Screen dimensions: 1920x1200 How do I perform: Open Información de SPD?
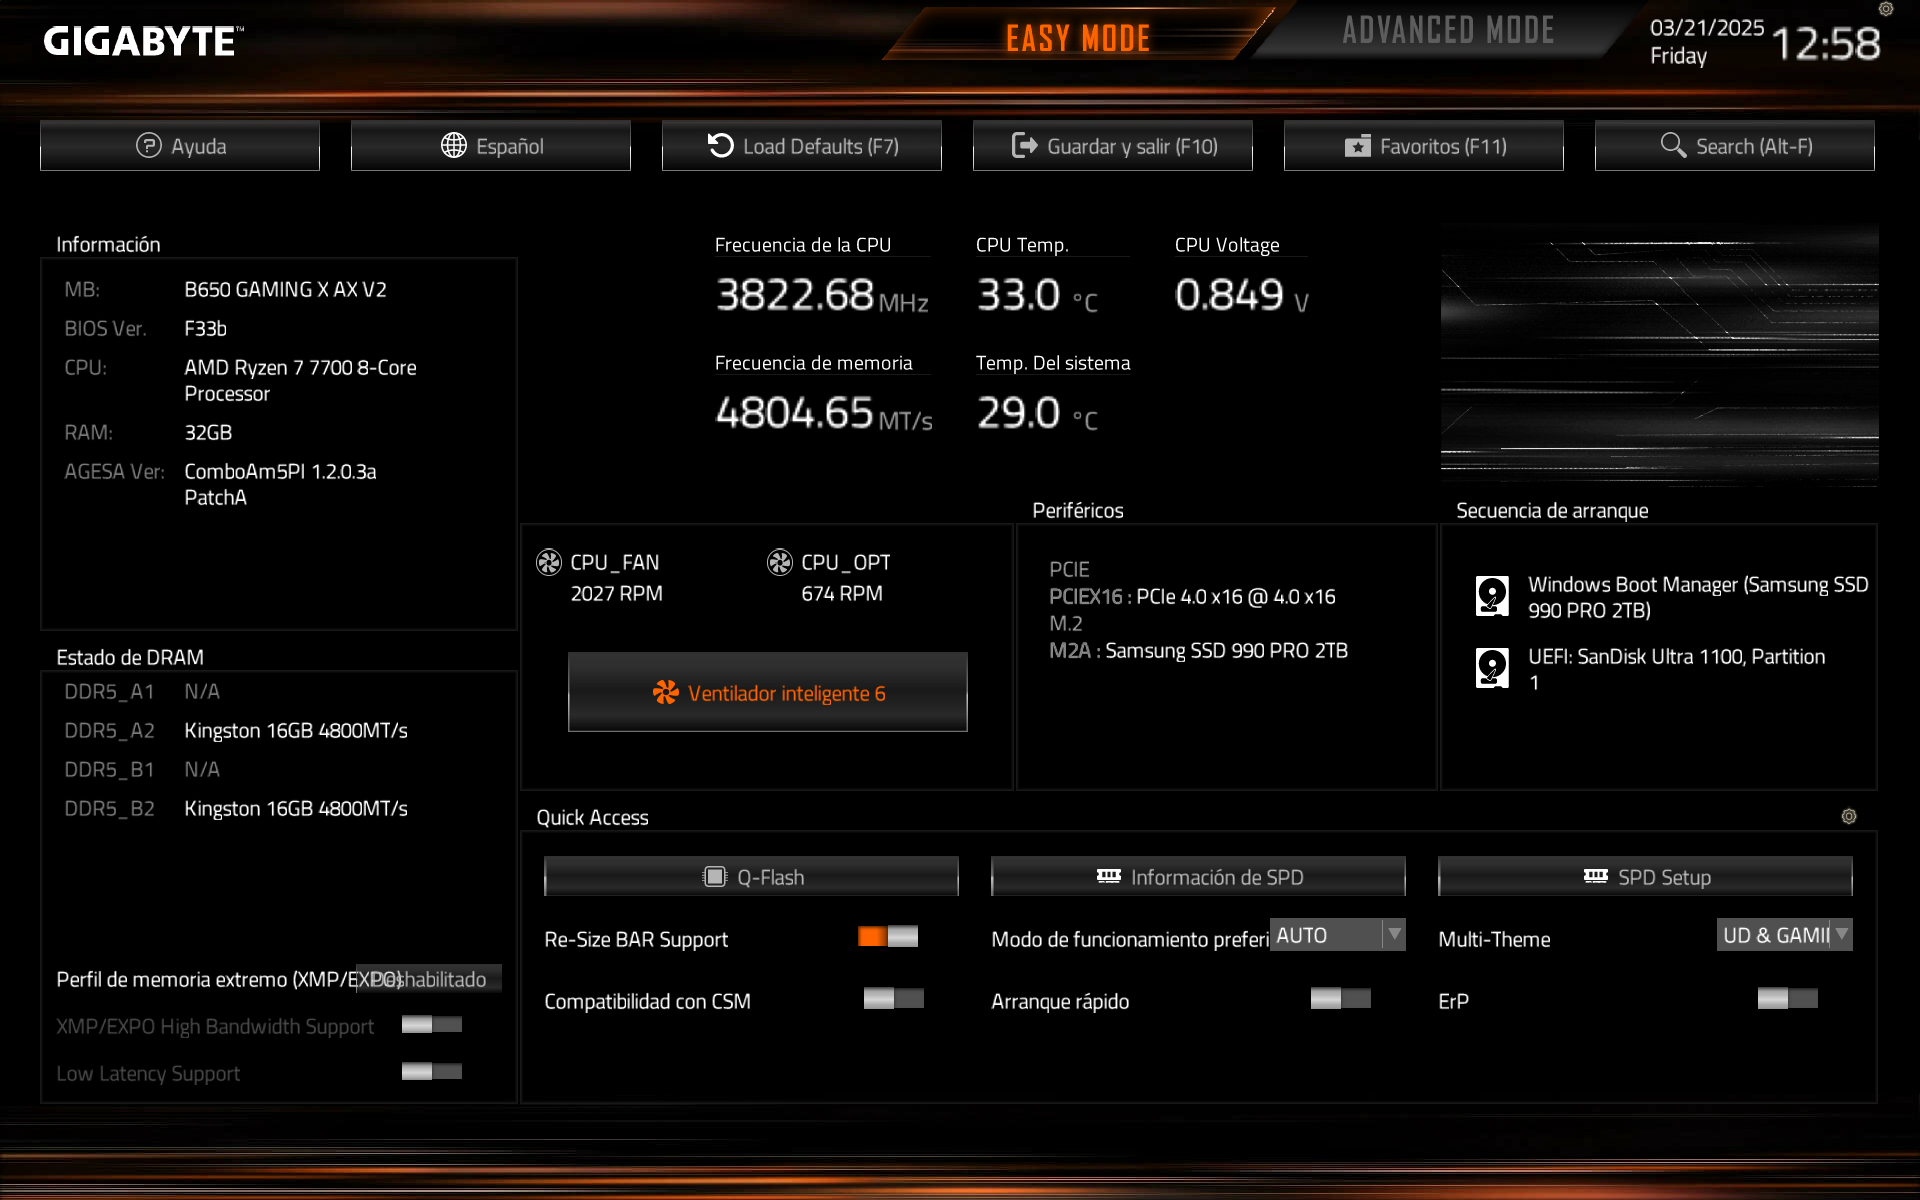[1198, 877]
